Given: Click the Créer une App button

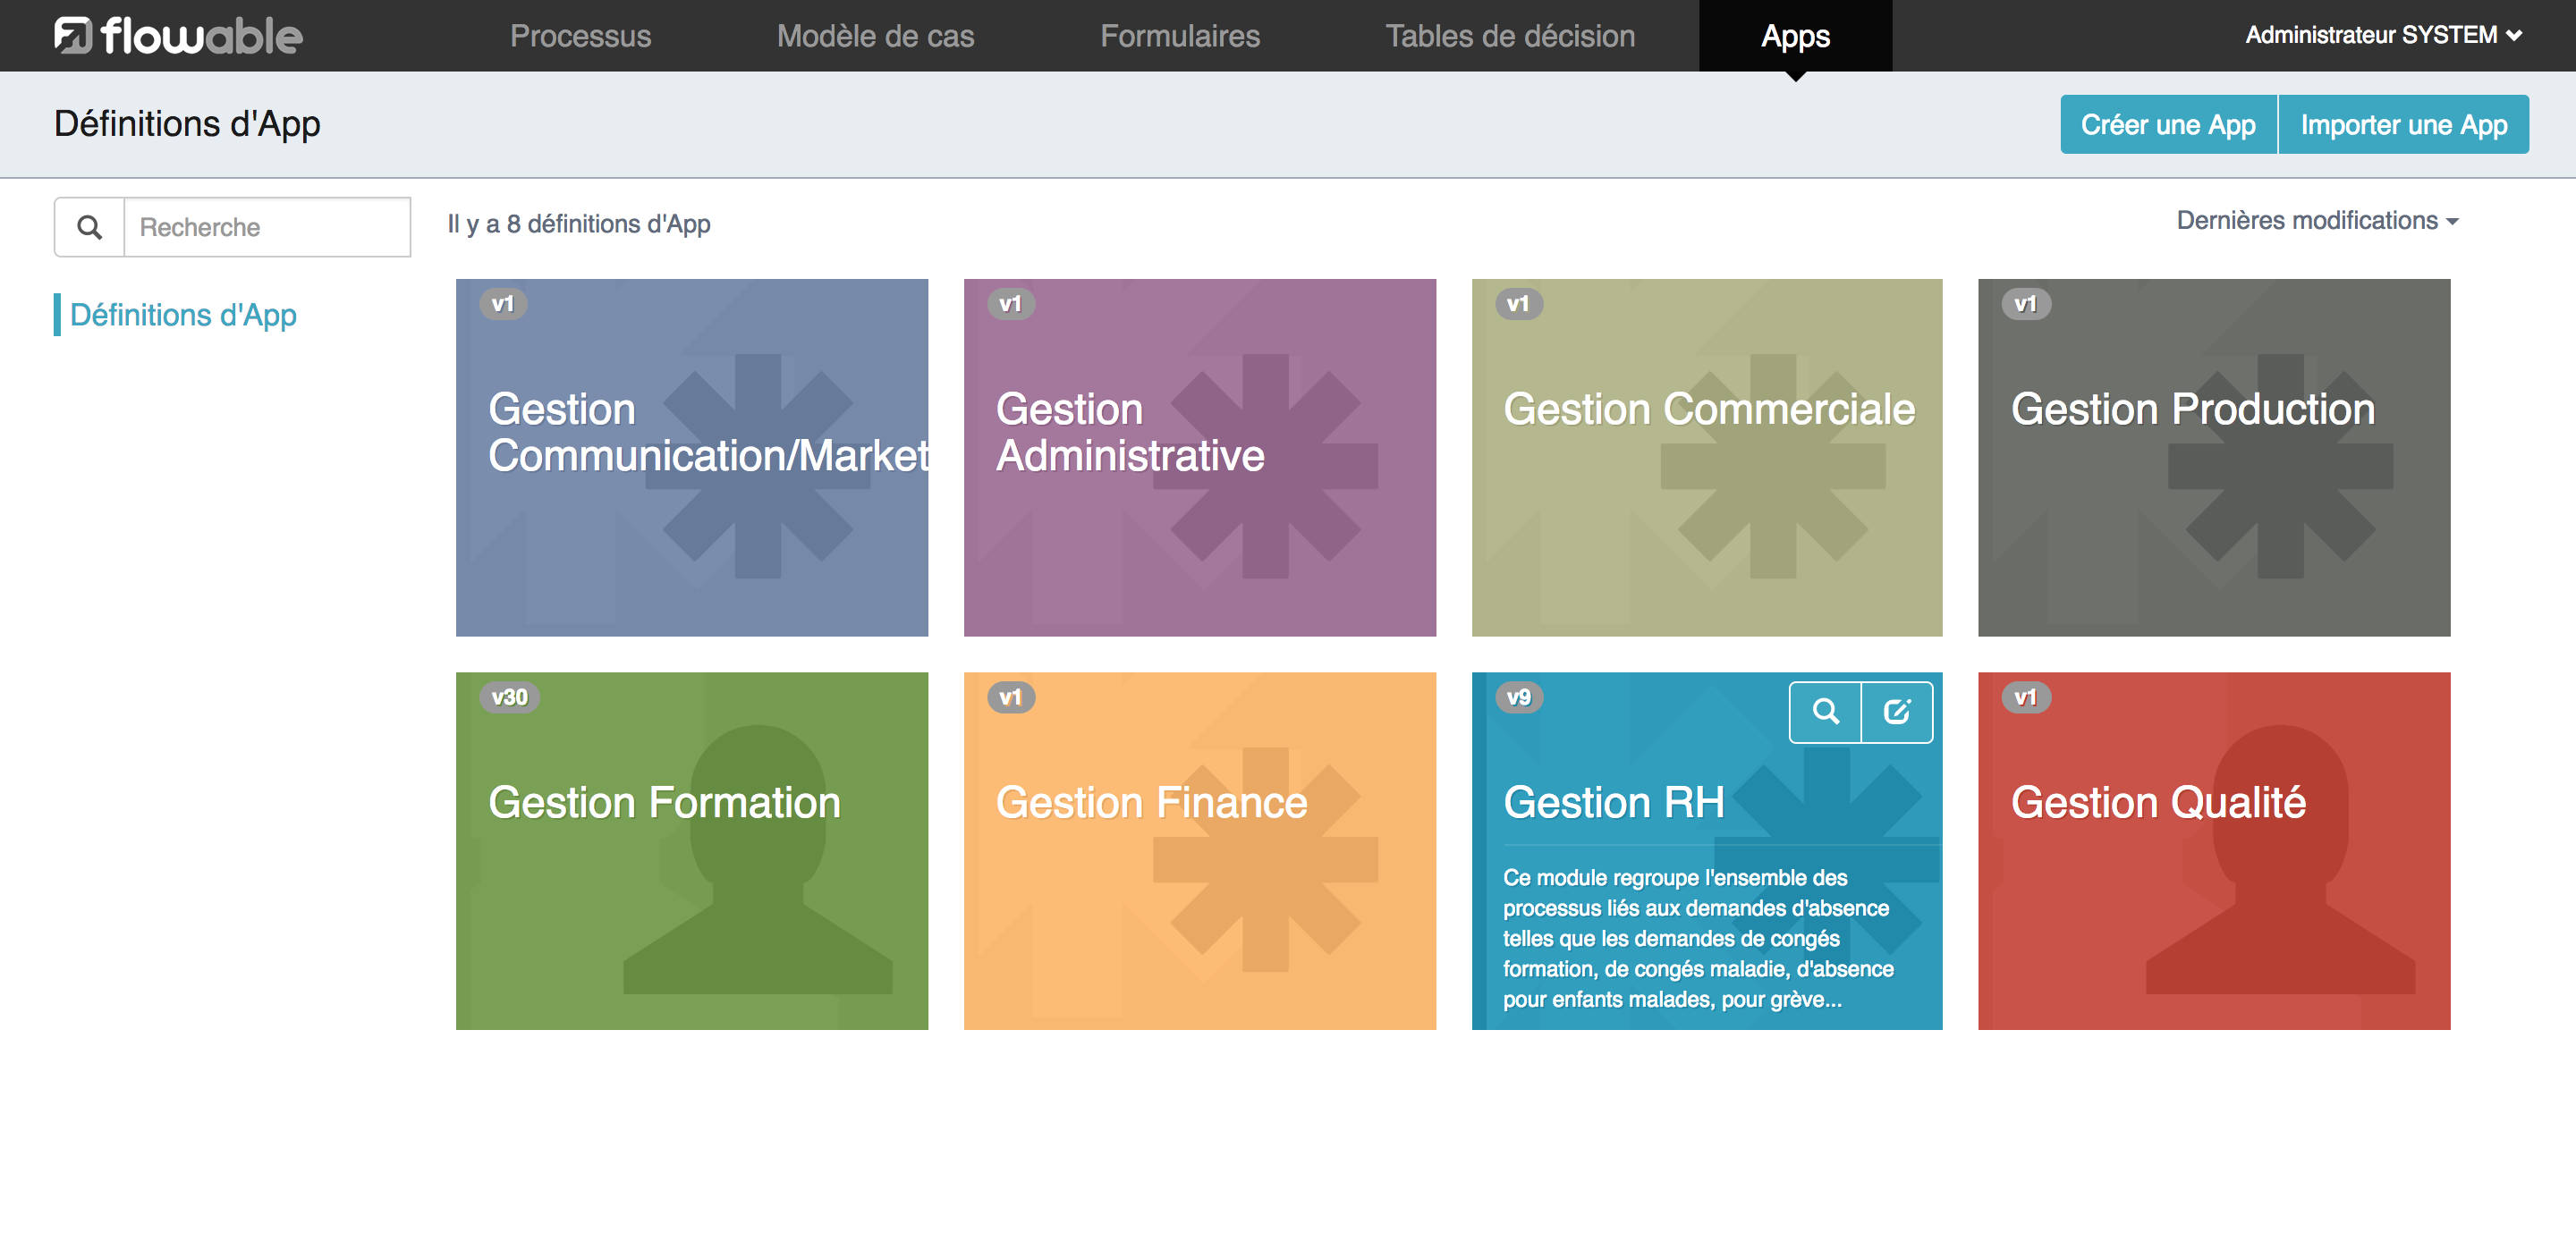Looking at the screenshot, I should (x=2168, y=124).
